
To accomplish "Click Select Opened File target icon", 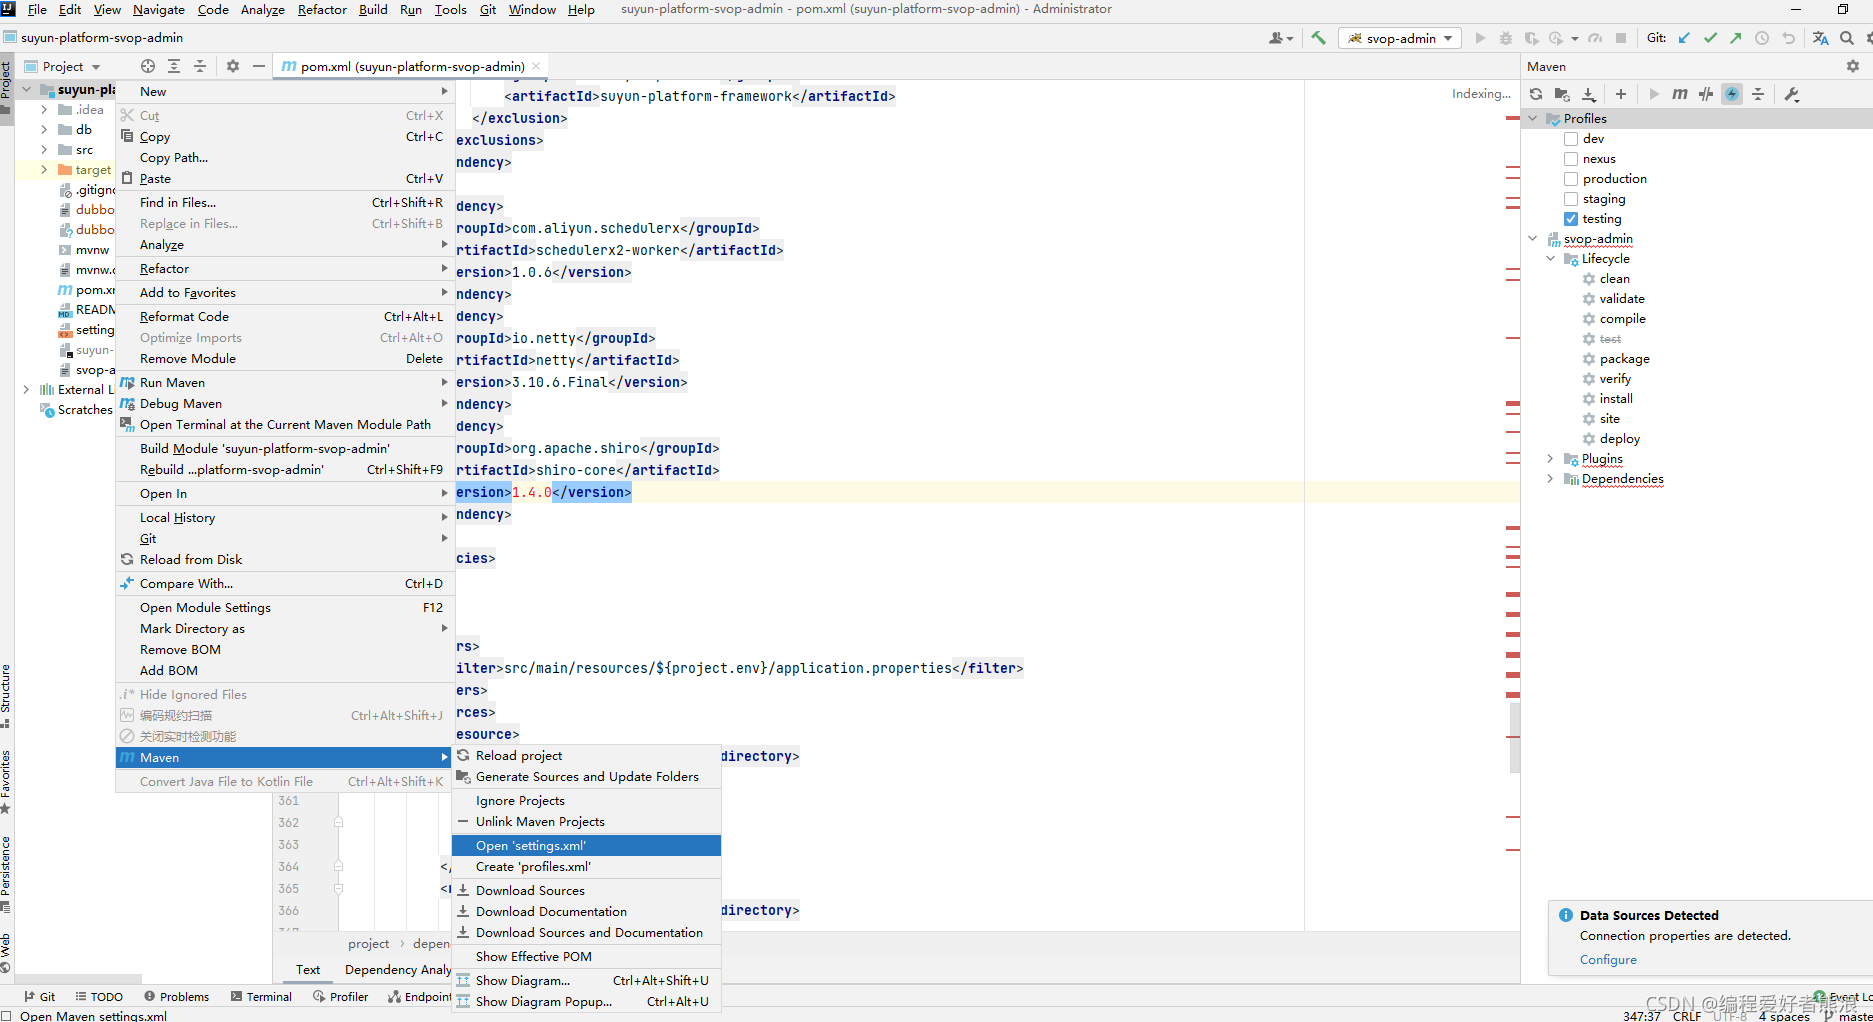I will coord(148,66).
